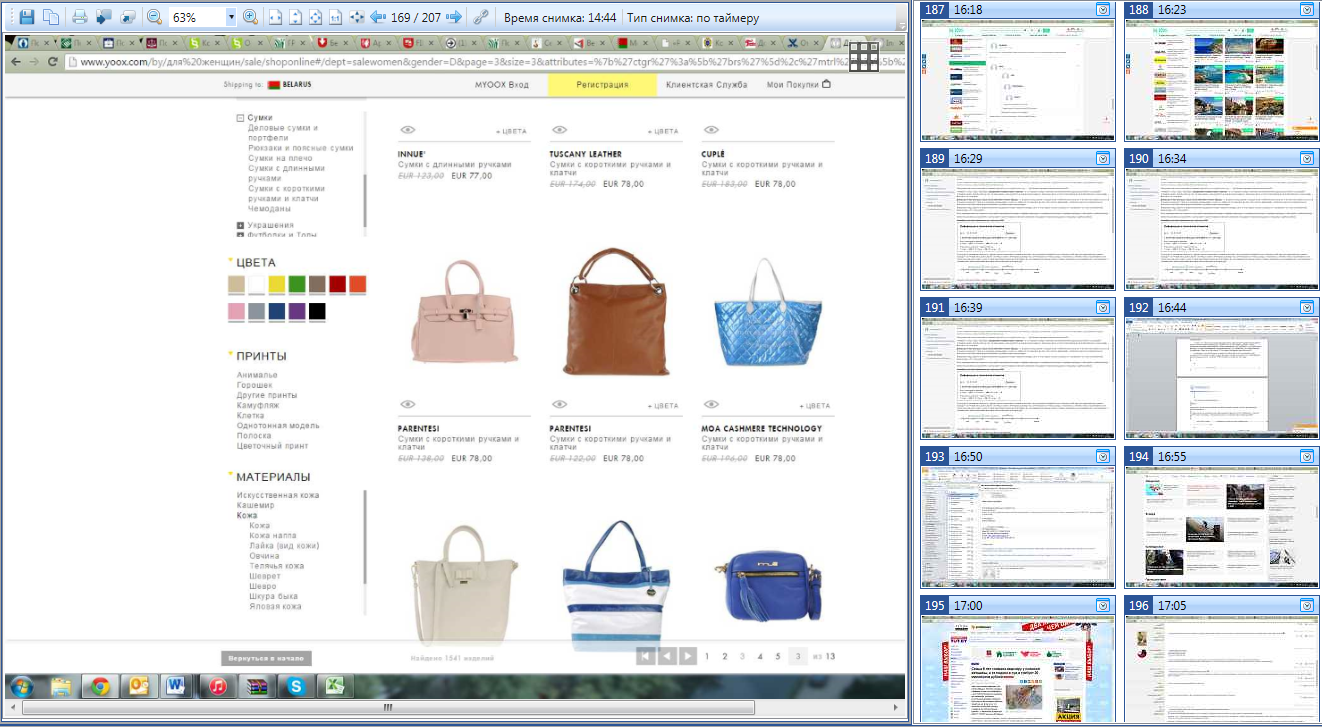Click + ЦВЕТА link for MOA CASHMERE bag
The image size is (1322, 727).
pyautogui.click(x=814, y=406)
